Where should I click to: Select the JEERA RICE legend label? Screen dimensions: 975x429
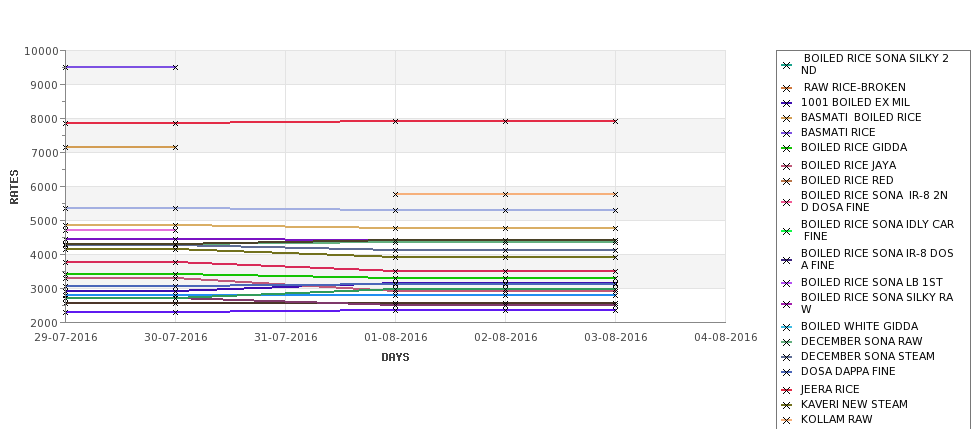tap(830, 389)
